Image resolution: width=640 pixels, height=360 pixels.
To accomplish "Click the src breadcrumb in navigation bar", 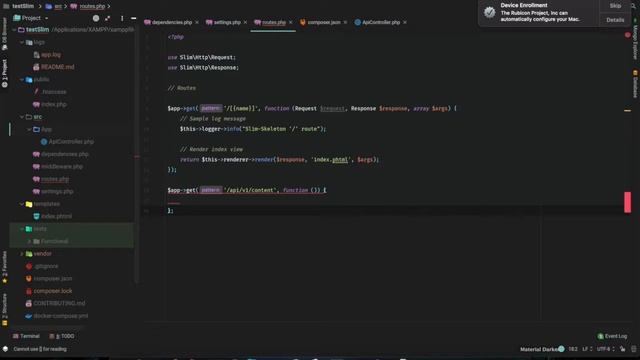I will coord(58,6).
